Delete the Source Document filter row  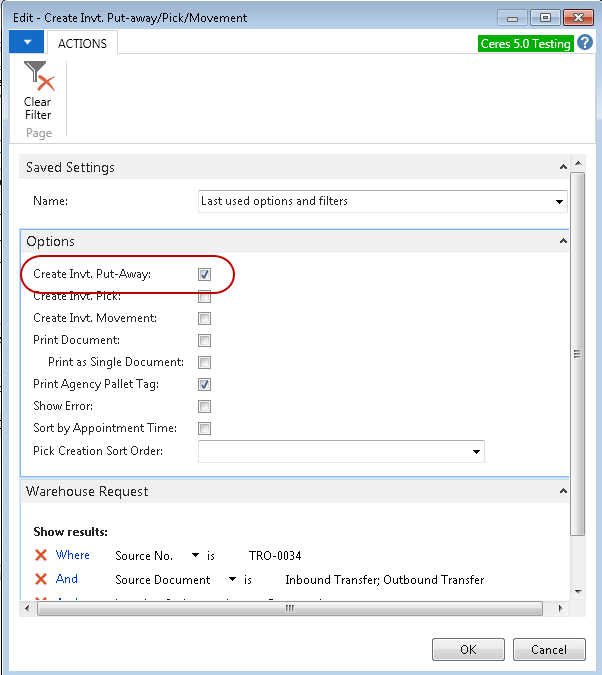point(41,580)
